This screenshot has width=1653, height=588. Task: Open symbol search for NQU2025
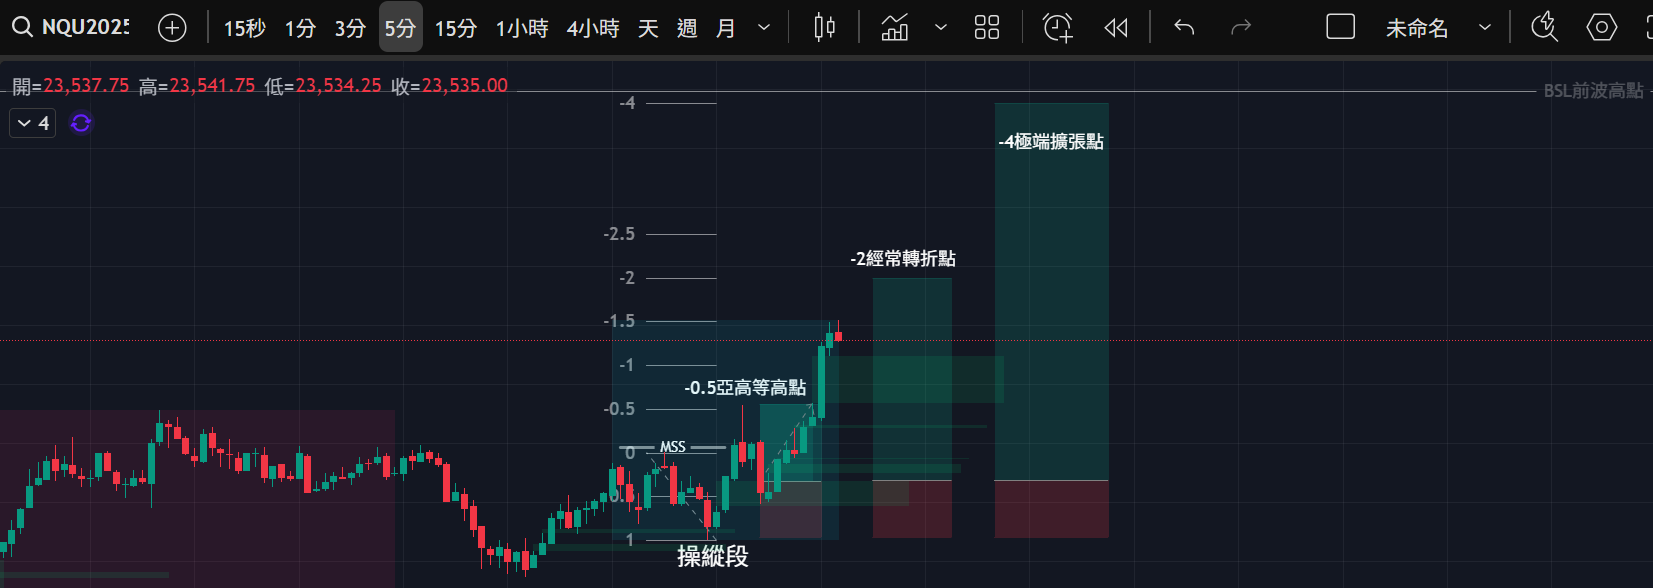point(72,27)
